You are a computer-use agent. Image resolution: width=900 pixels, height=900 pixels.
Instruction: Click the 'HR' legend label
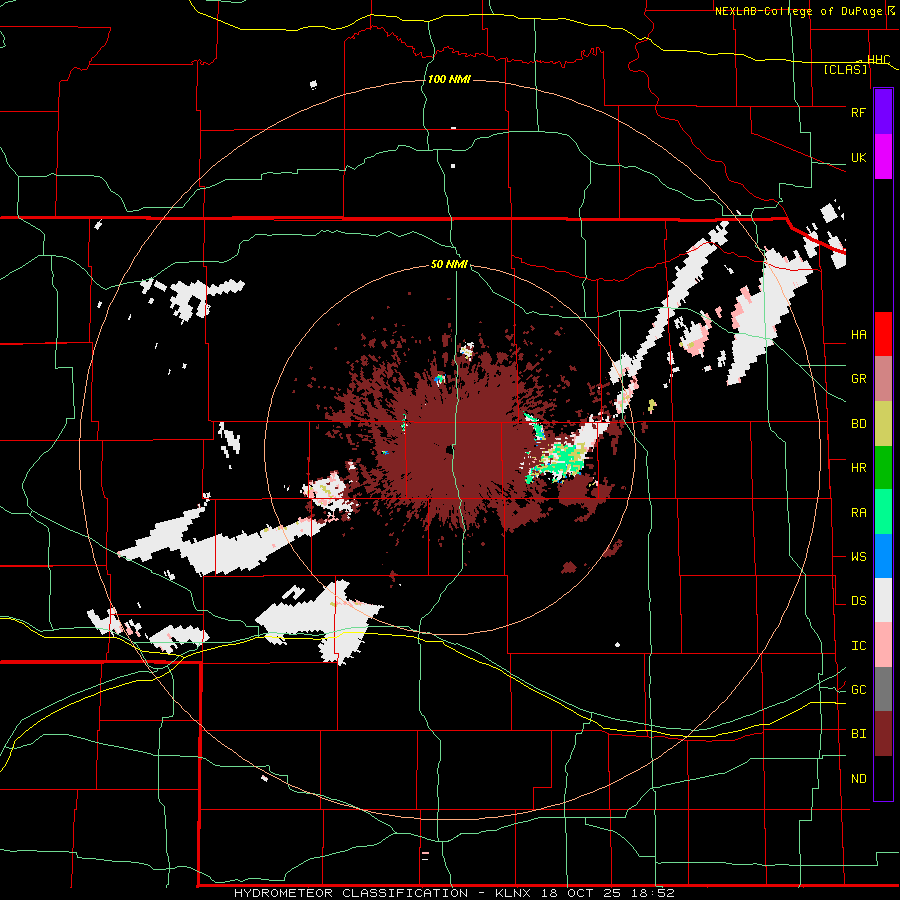[858, 468]
